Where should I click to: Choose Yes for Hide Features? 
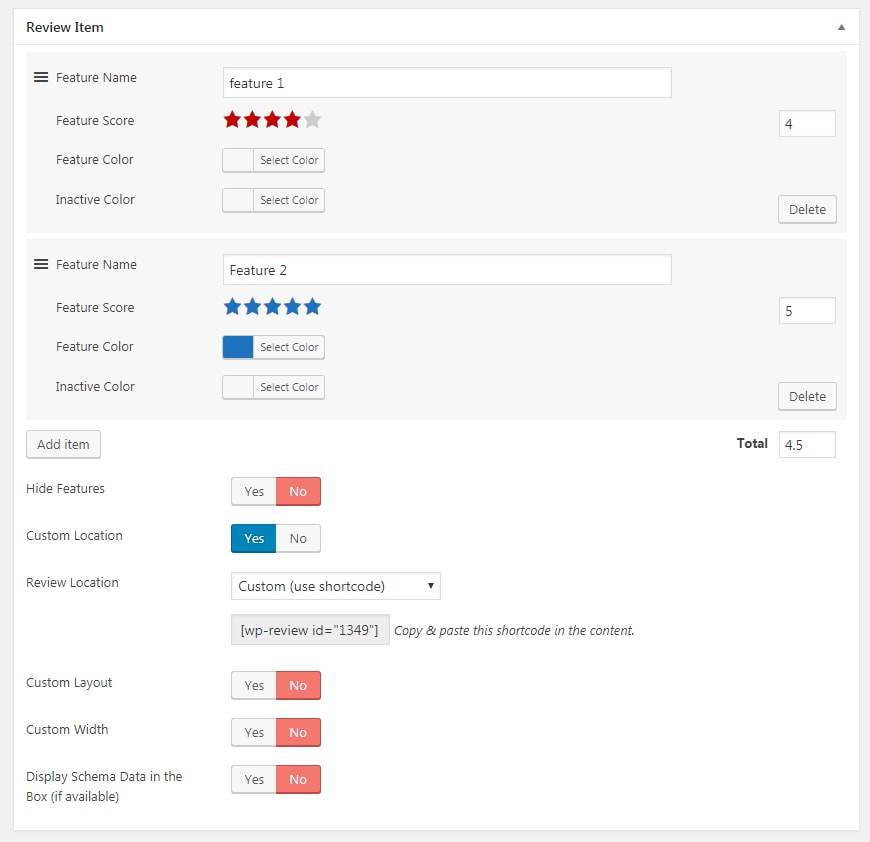(x=254, y=491)
